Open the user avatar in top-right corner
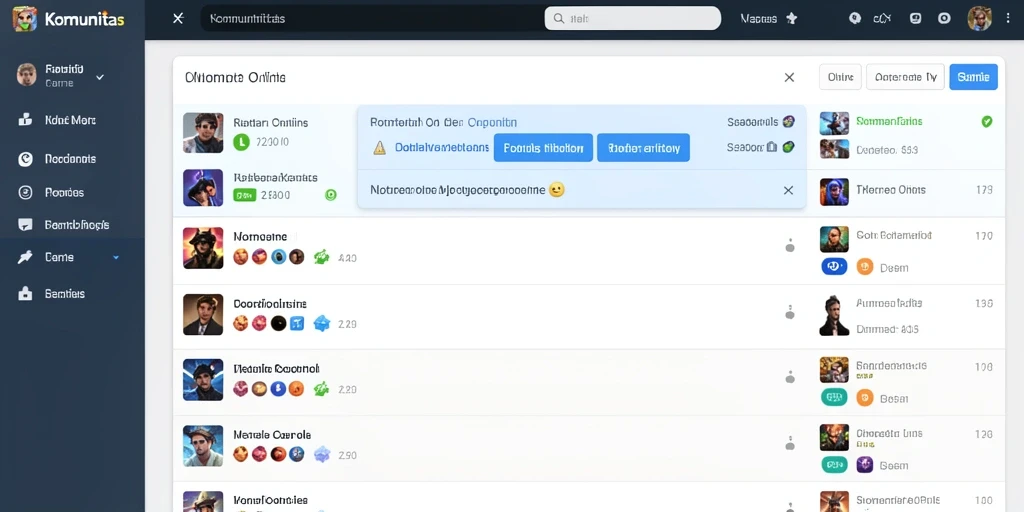The width and height of the screenshot is (1024, 512). [x=980, y=18]
